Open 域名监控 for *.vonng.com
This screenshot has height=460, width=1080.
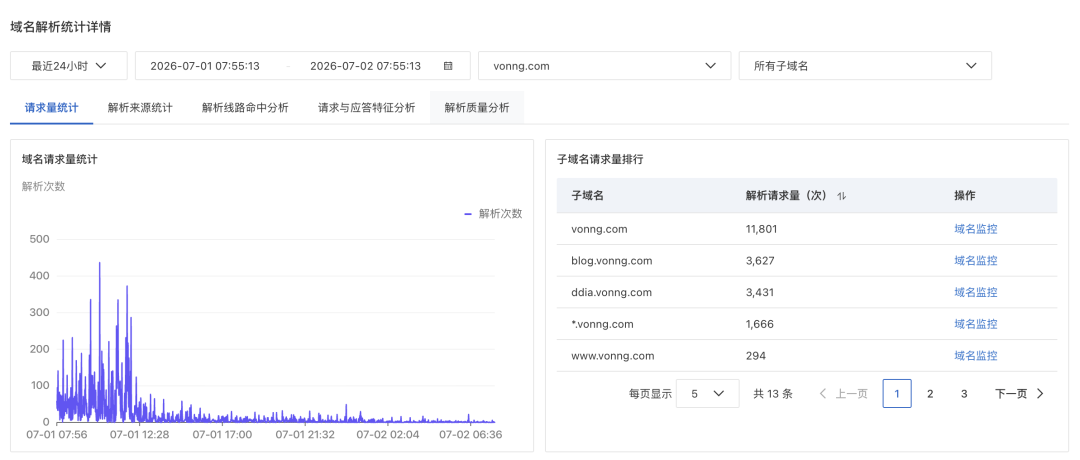coord(975,324)
